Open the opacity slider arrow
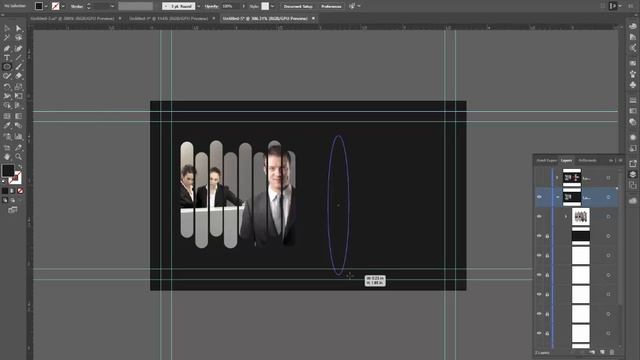The image size is (640, 360). pyautogui.click(x=244, y=6)
